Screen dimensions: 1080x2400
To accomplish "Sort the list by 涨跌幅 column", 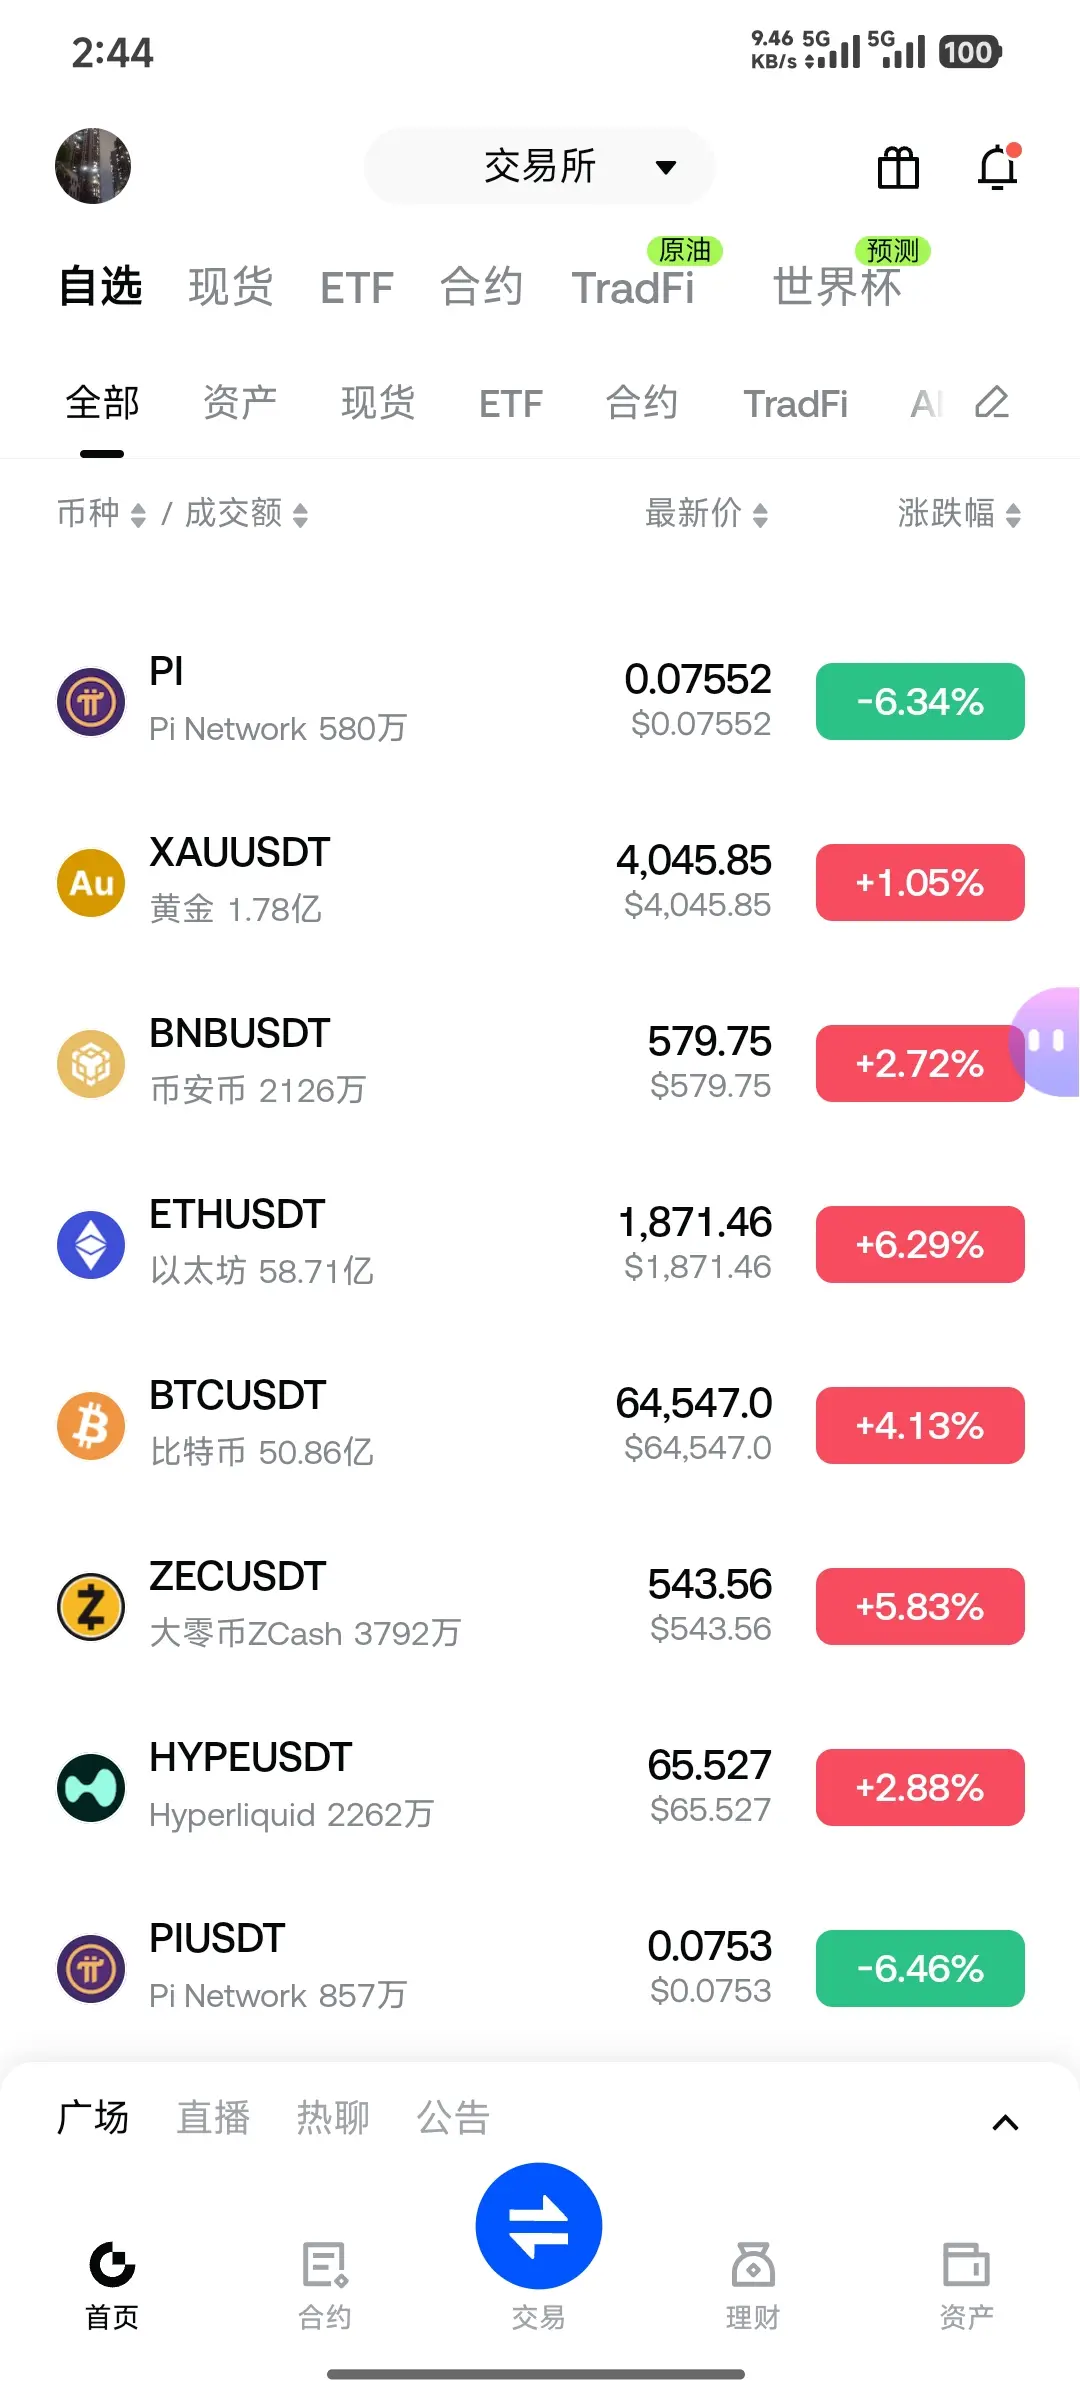I will (x=959, y=513).
